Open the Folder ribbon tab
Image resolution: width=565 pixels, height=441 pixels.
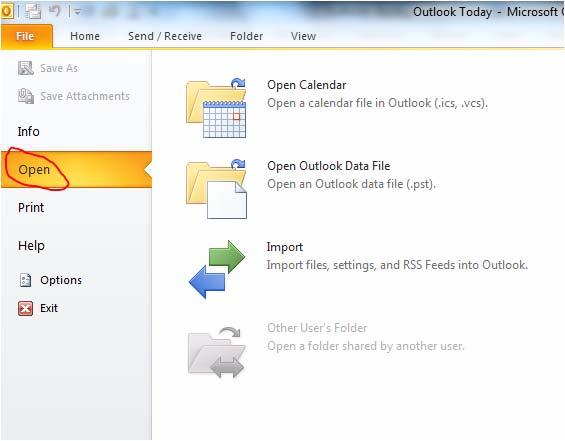[246, 36]
